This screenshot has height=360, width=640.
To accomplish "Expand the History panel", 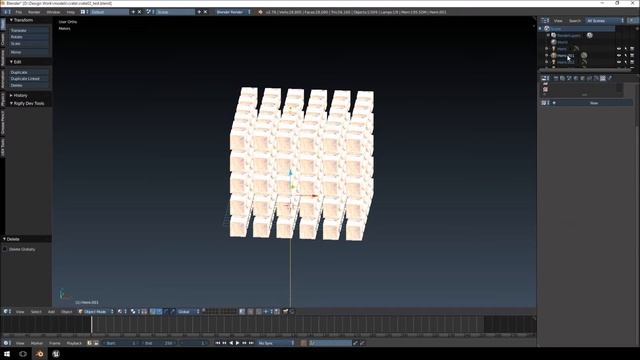I will click(19, 95).
